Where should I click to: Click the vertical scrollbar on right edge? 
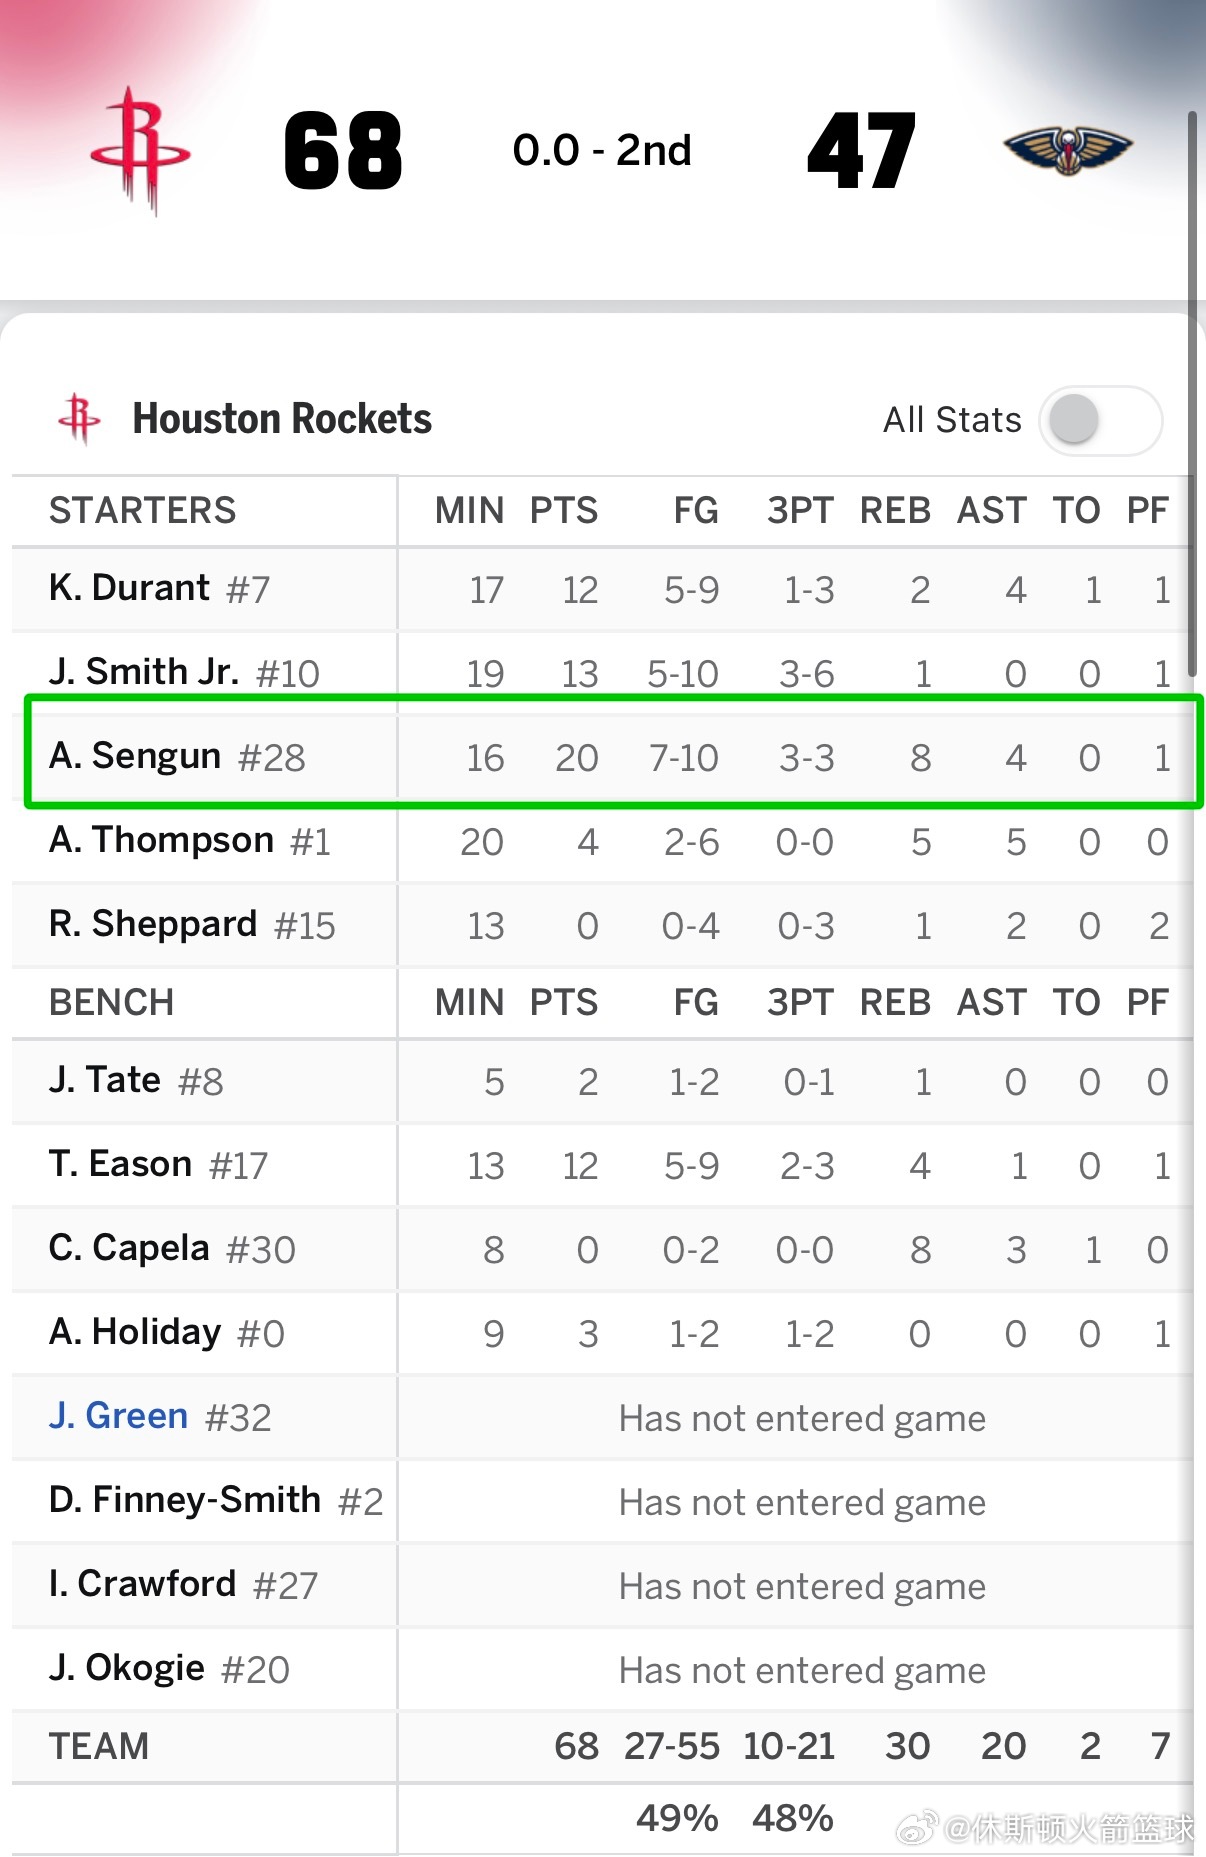tap(1192, 394)
